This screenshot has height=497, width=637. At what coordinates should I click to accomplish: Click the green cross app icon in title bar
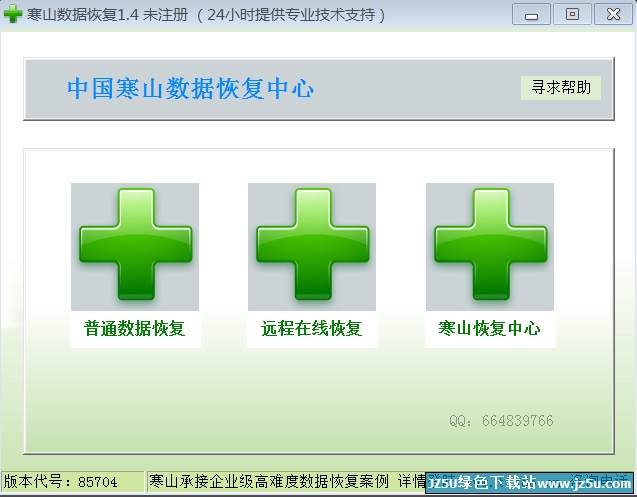pos(13,14)
